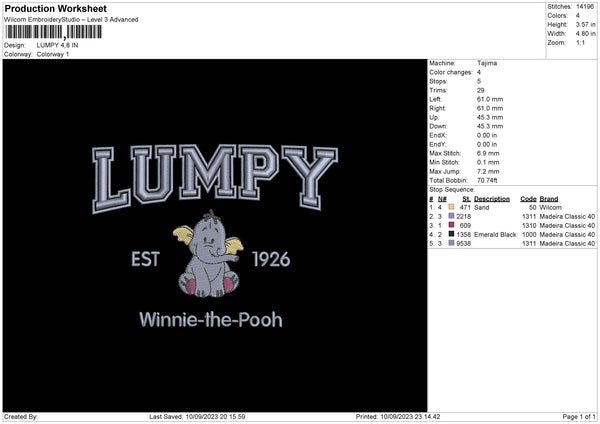Click the Emerald Black color swatch
The image size is (600, 424).
(x=452, y=234)
